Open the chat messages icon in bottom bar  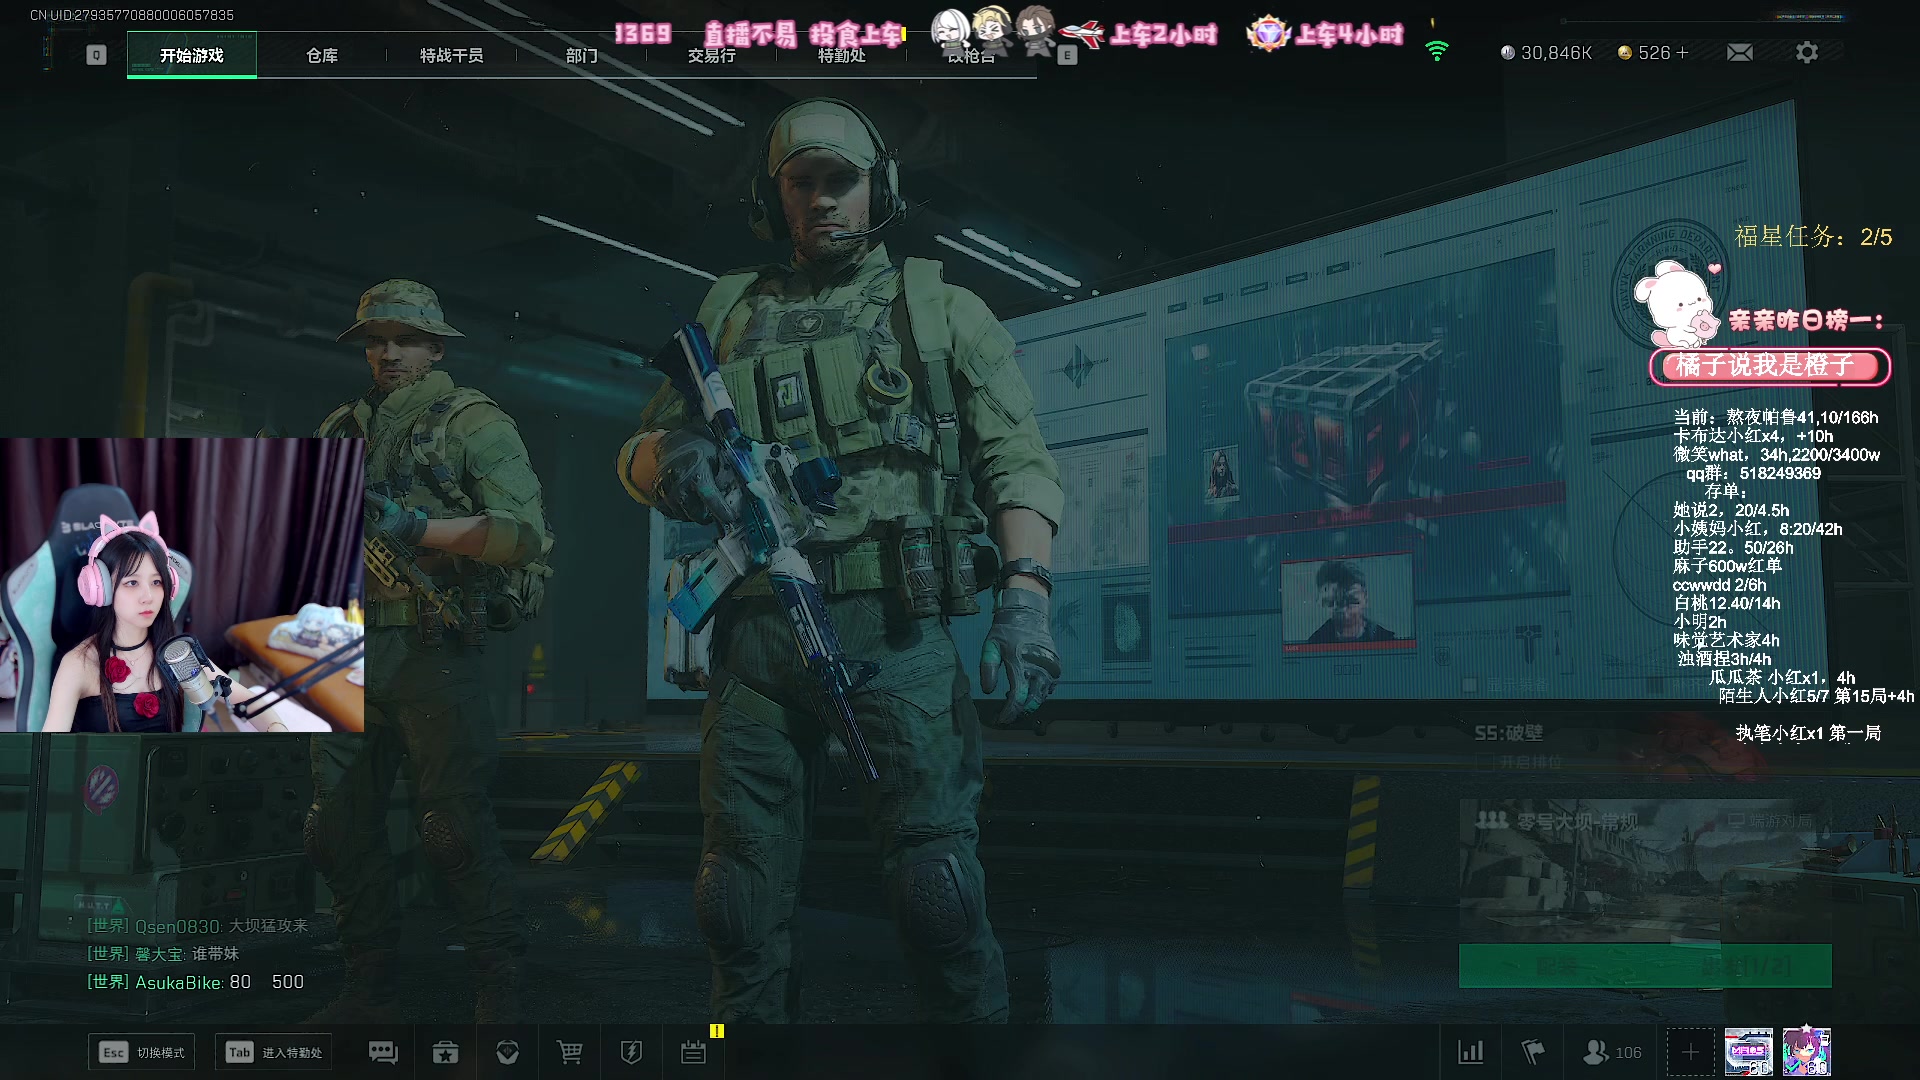pos(383,1052)
